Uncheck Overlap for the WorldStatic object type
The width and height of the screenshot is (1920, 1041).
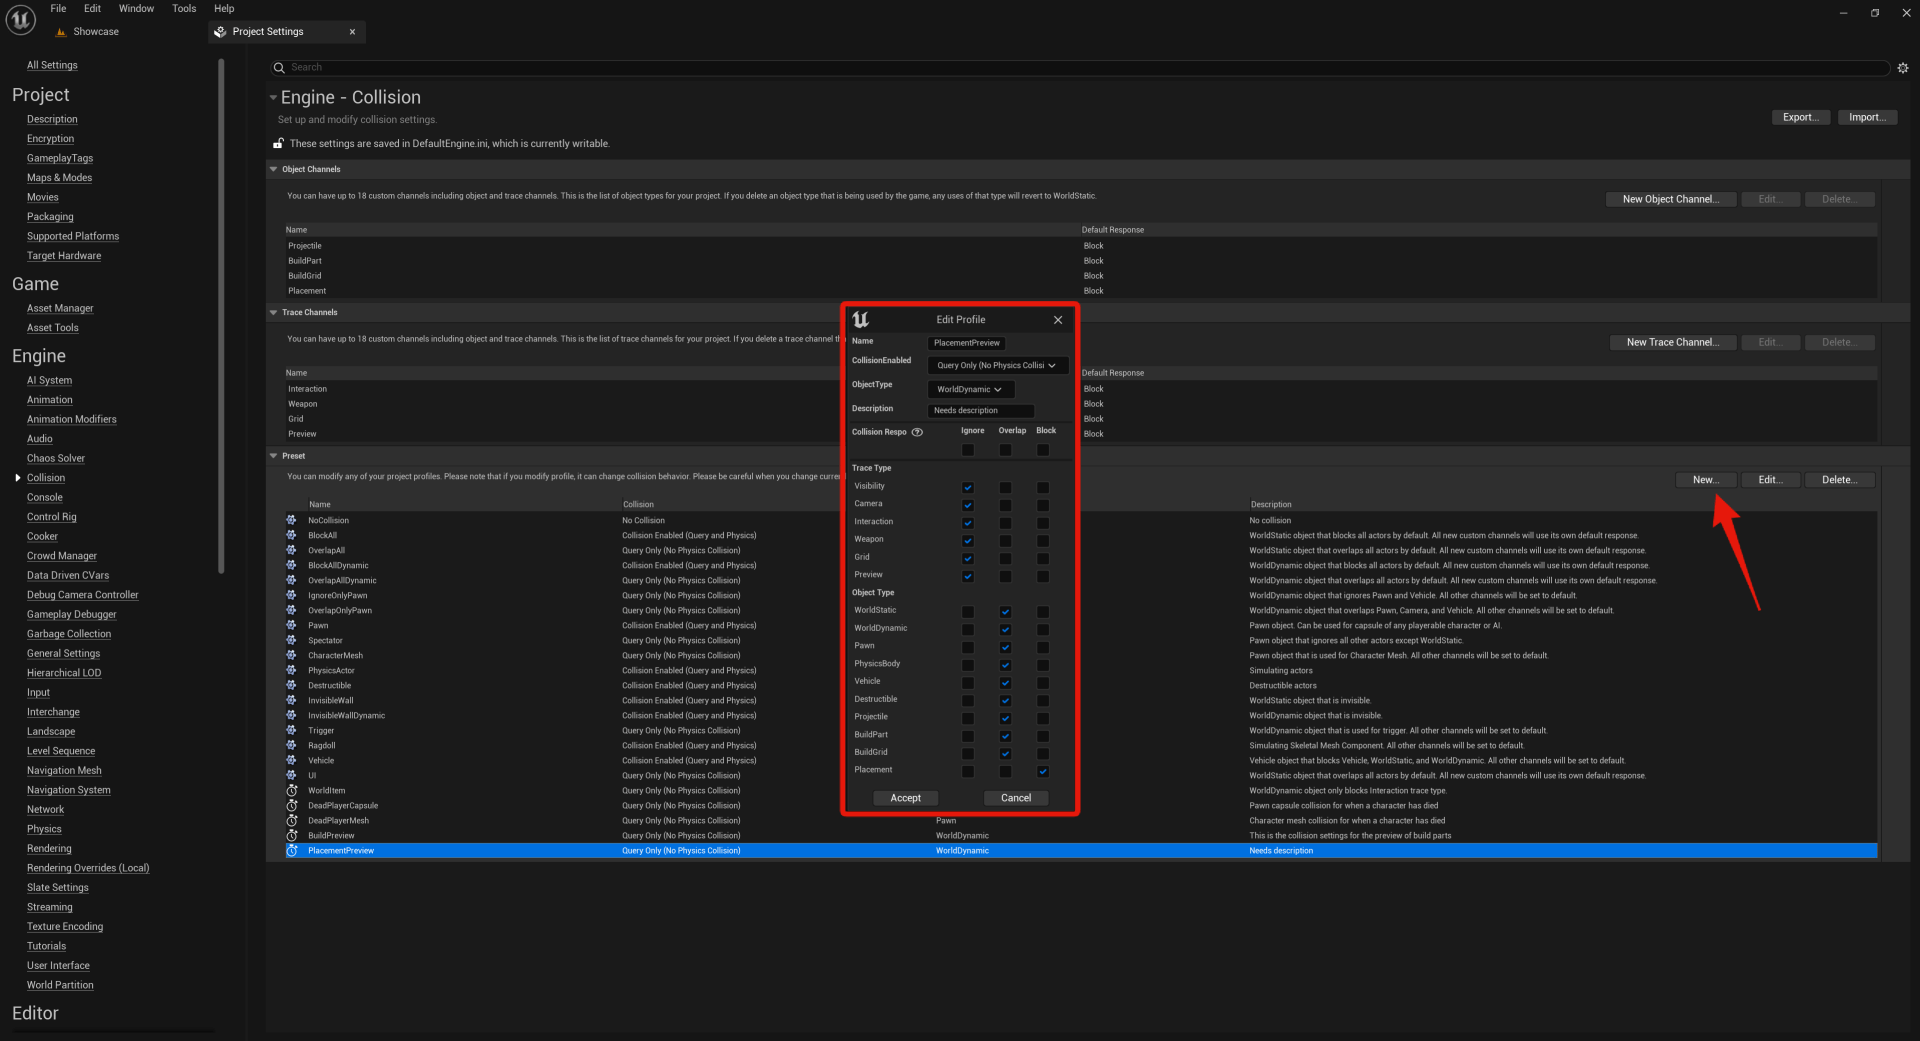click(x=1005, y=612)
